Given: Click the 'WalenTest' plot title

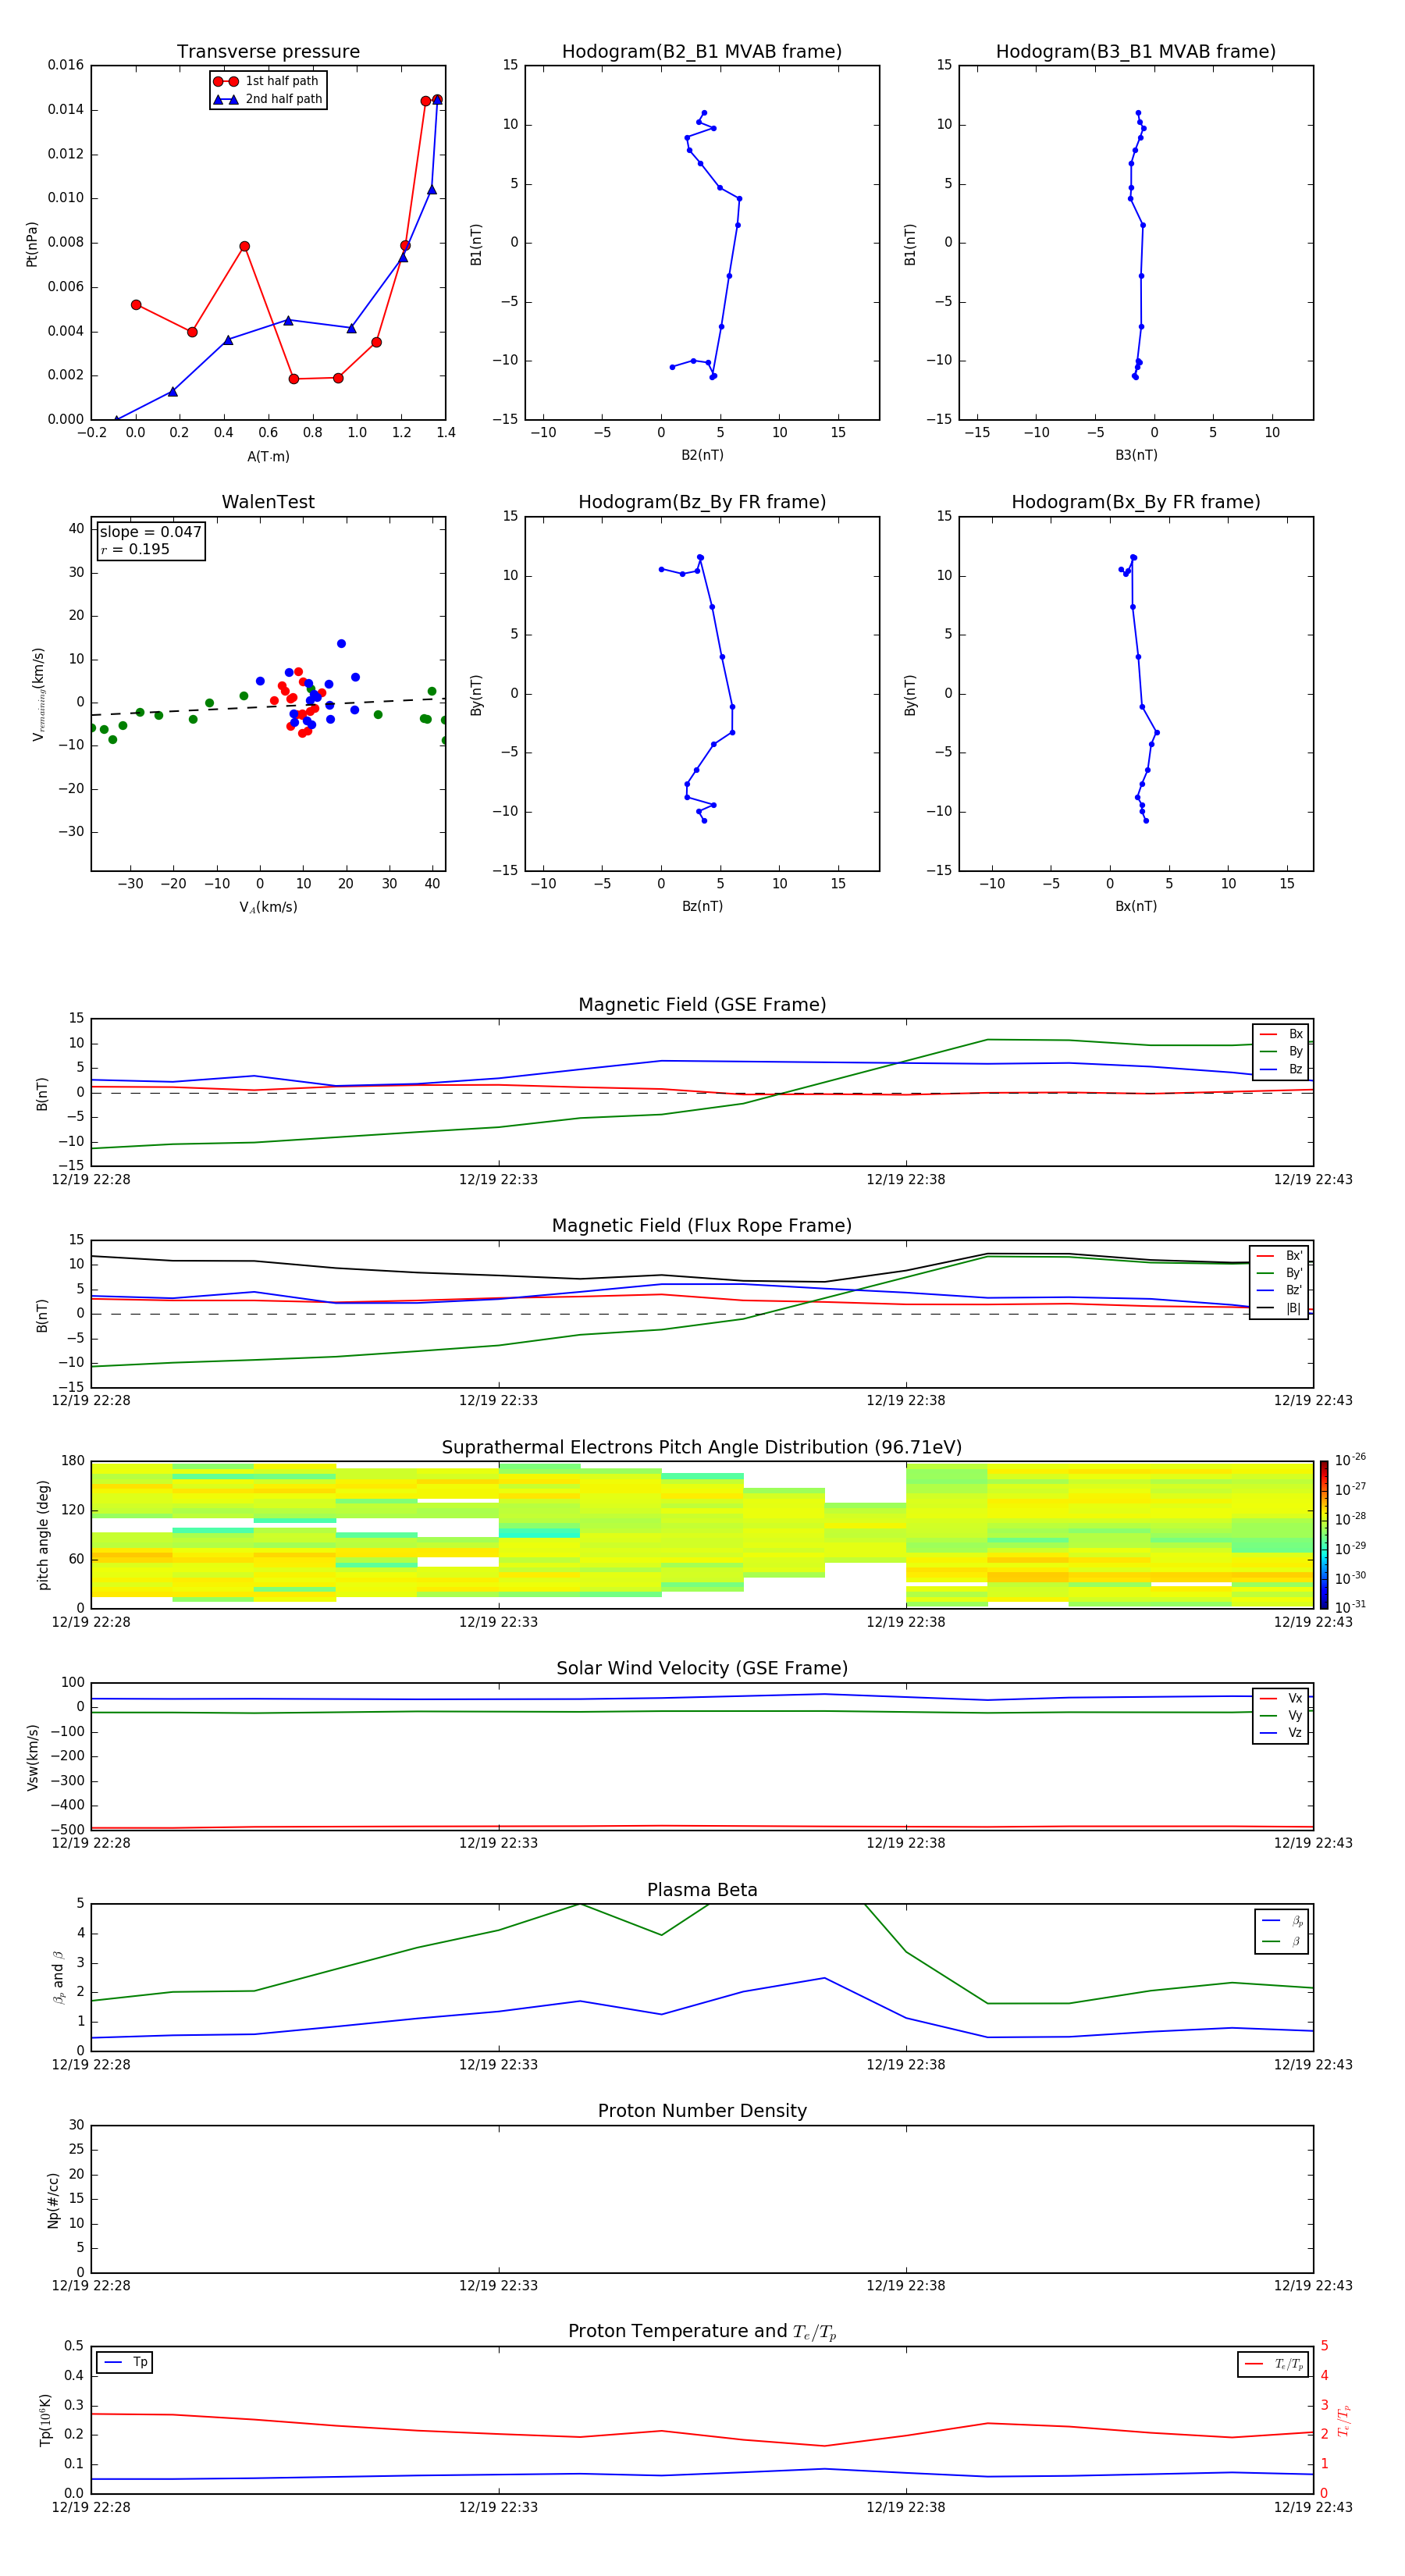Looking at the screenshot, I should 268,502.
